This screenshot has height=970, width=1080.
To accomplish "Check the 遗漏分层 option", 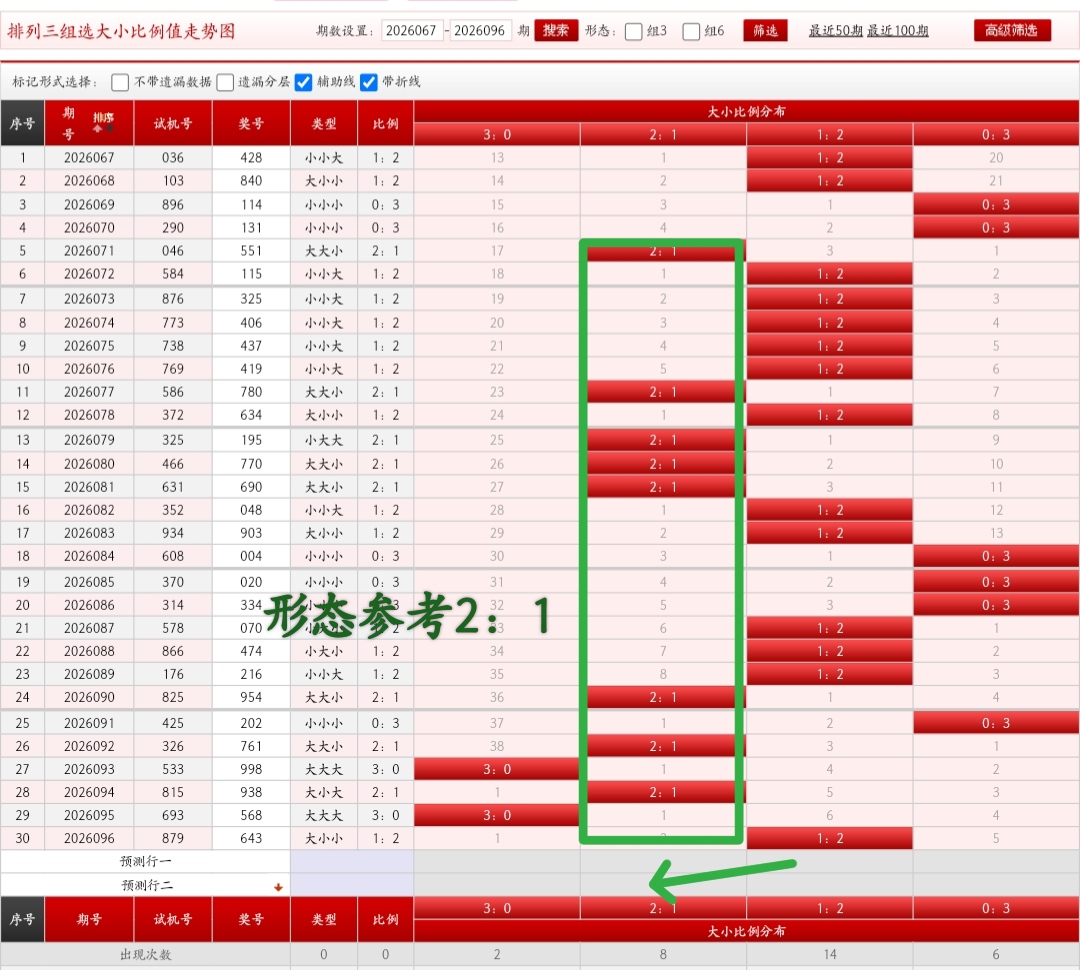I will coord(226,81).
